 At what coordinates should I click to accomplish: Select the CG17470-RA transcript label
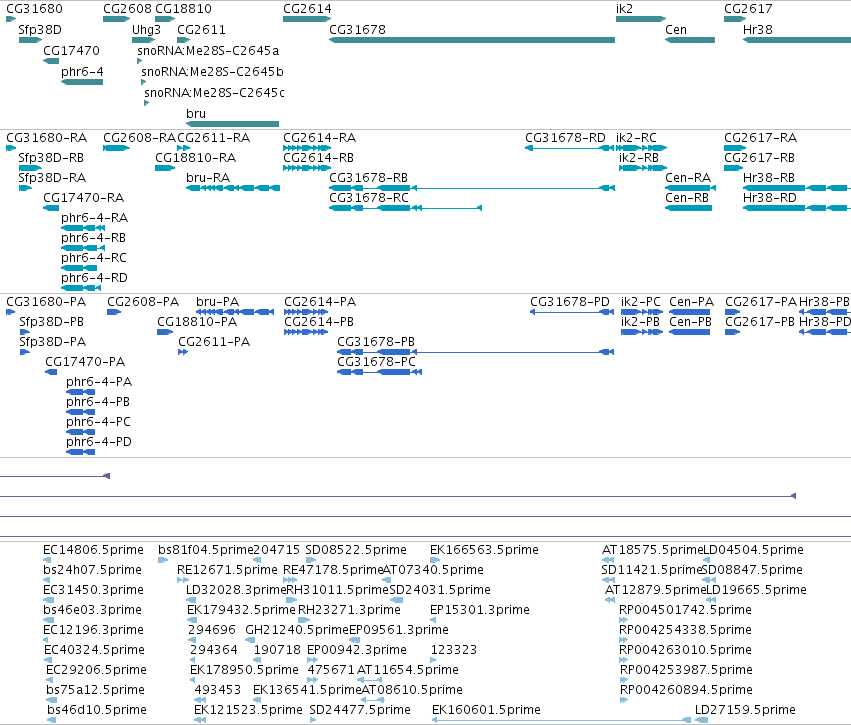point(84,198)
